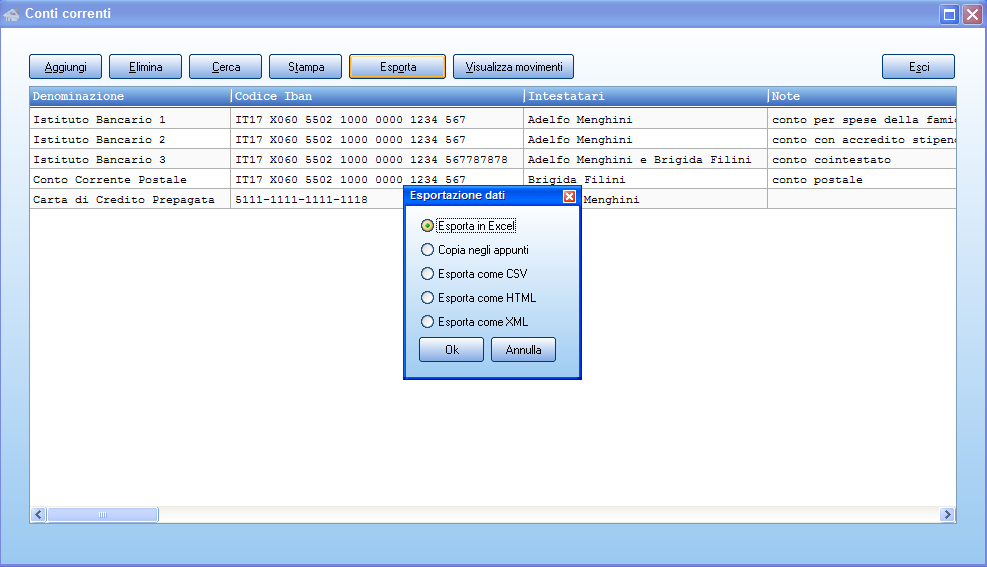Click the horizontal scrollbar thumb

pyautogui.click(x=103, y=515)
